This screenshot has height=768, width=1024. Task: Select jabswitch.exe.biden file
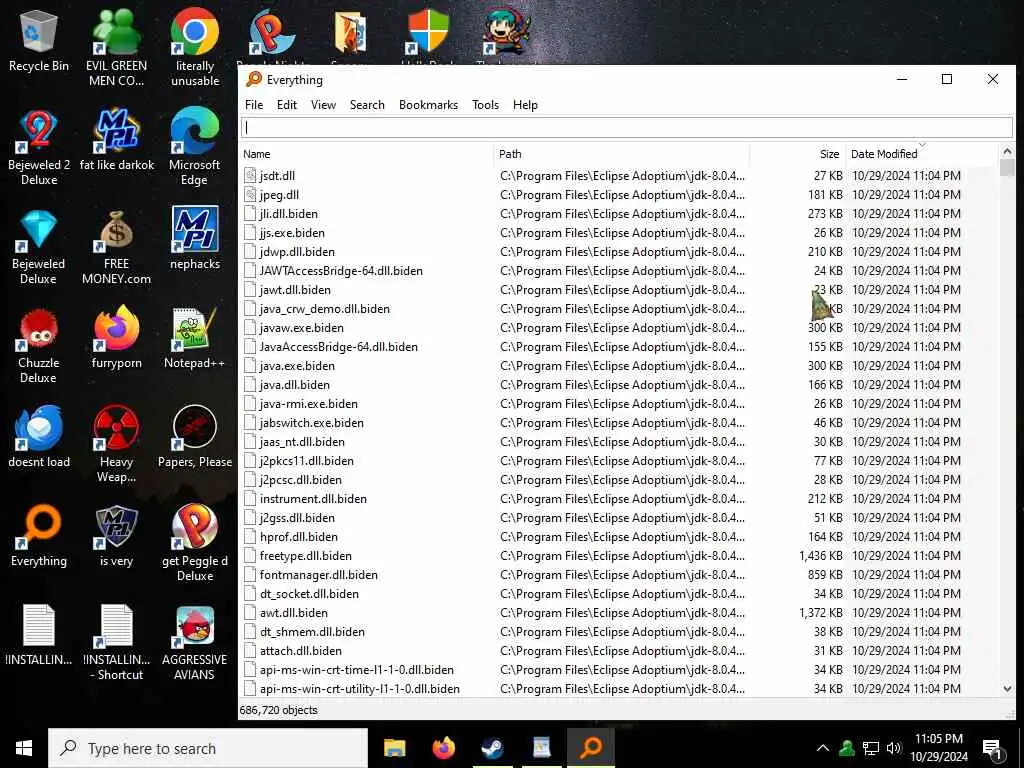pos(619,423)
